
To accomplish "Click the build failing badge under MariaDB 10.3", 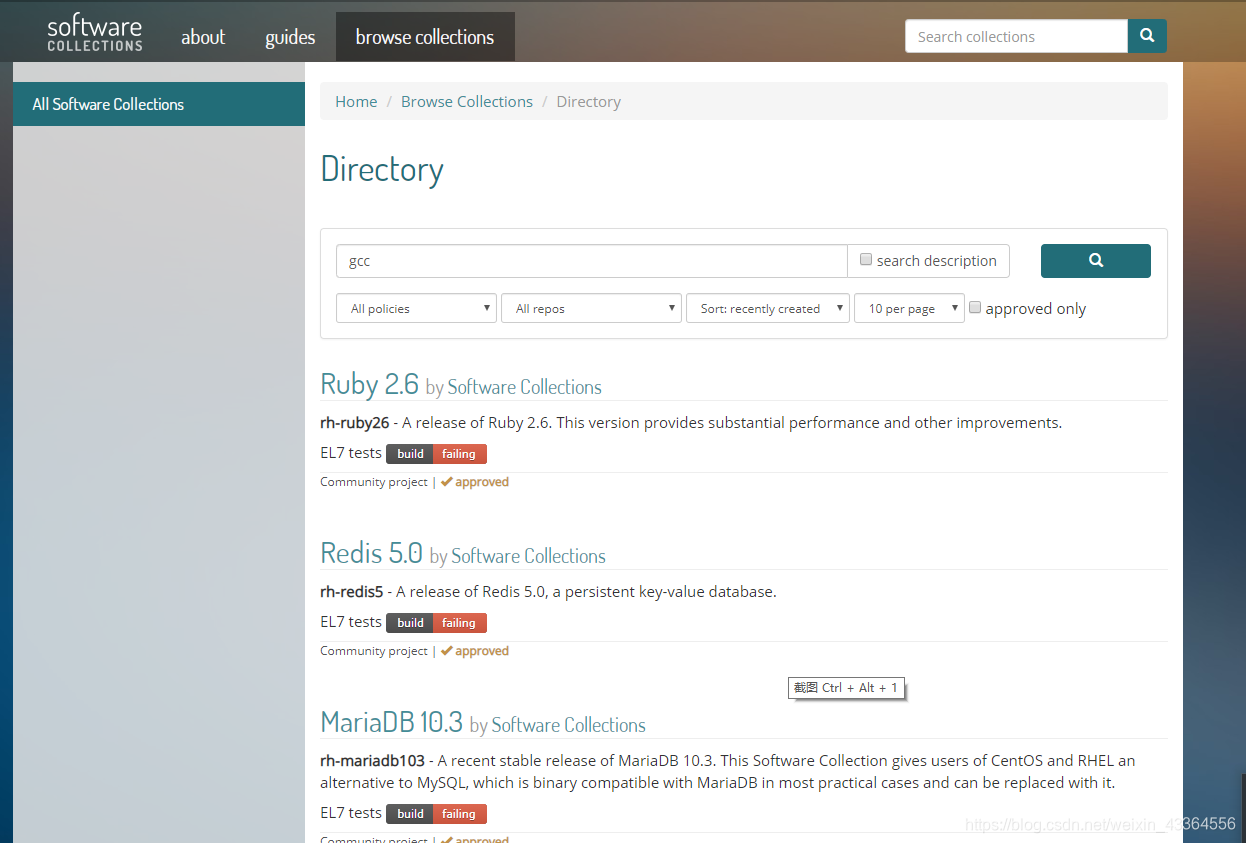I will (x=436, y=814).
